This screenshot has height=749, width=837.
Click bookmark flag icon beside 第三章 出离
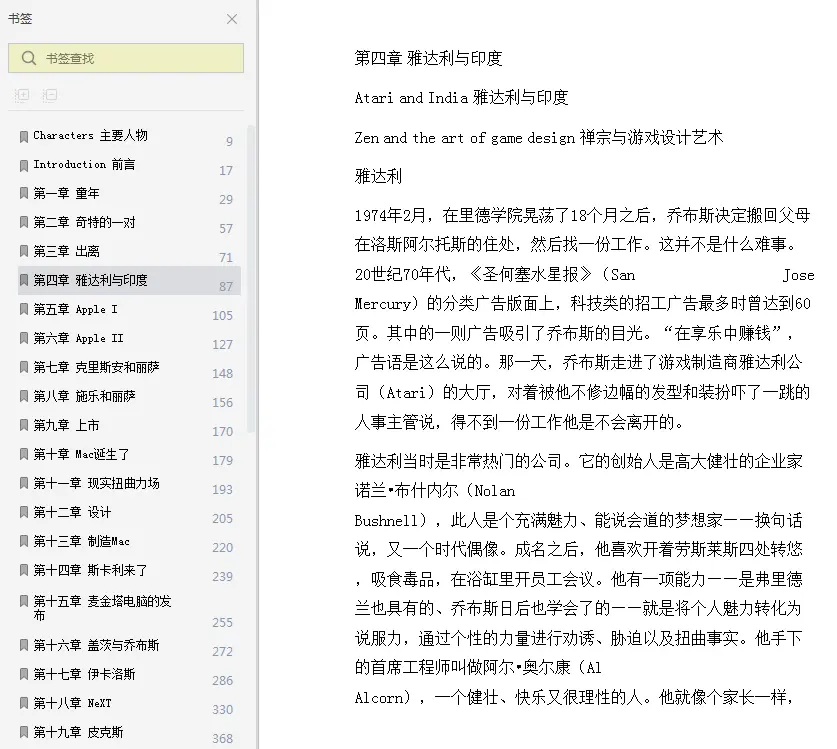coord(23,251)
